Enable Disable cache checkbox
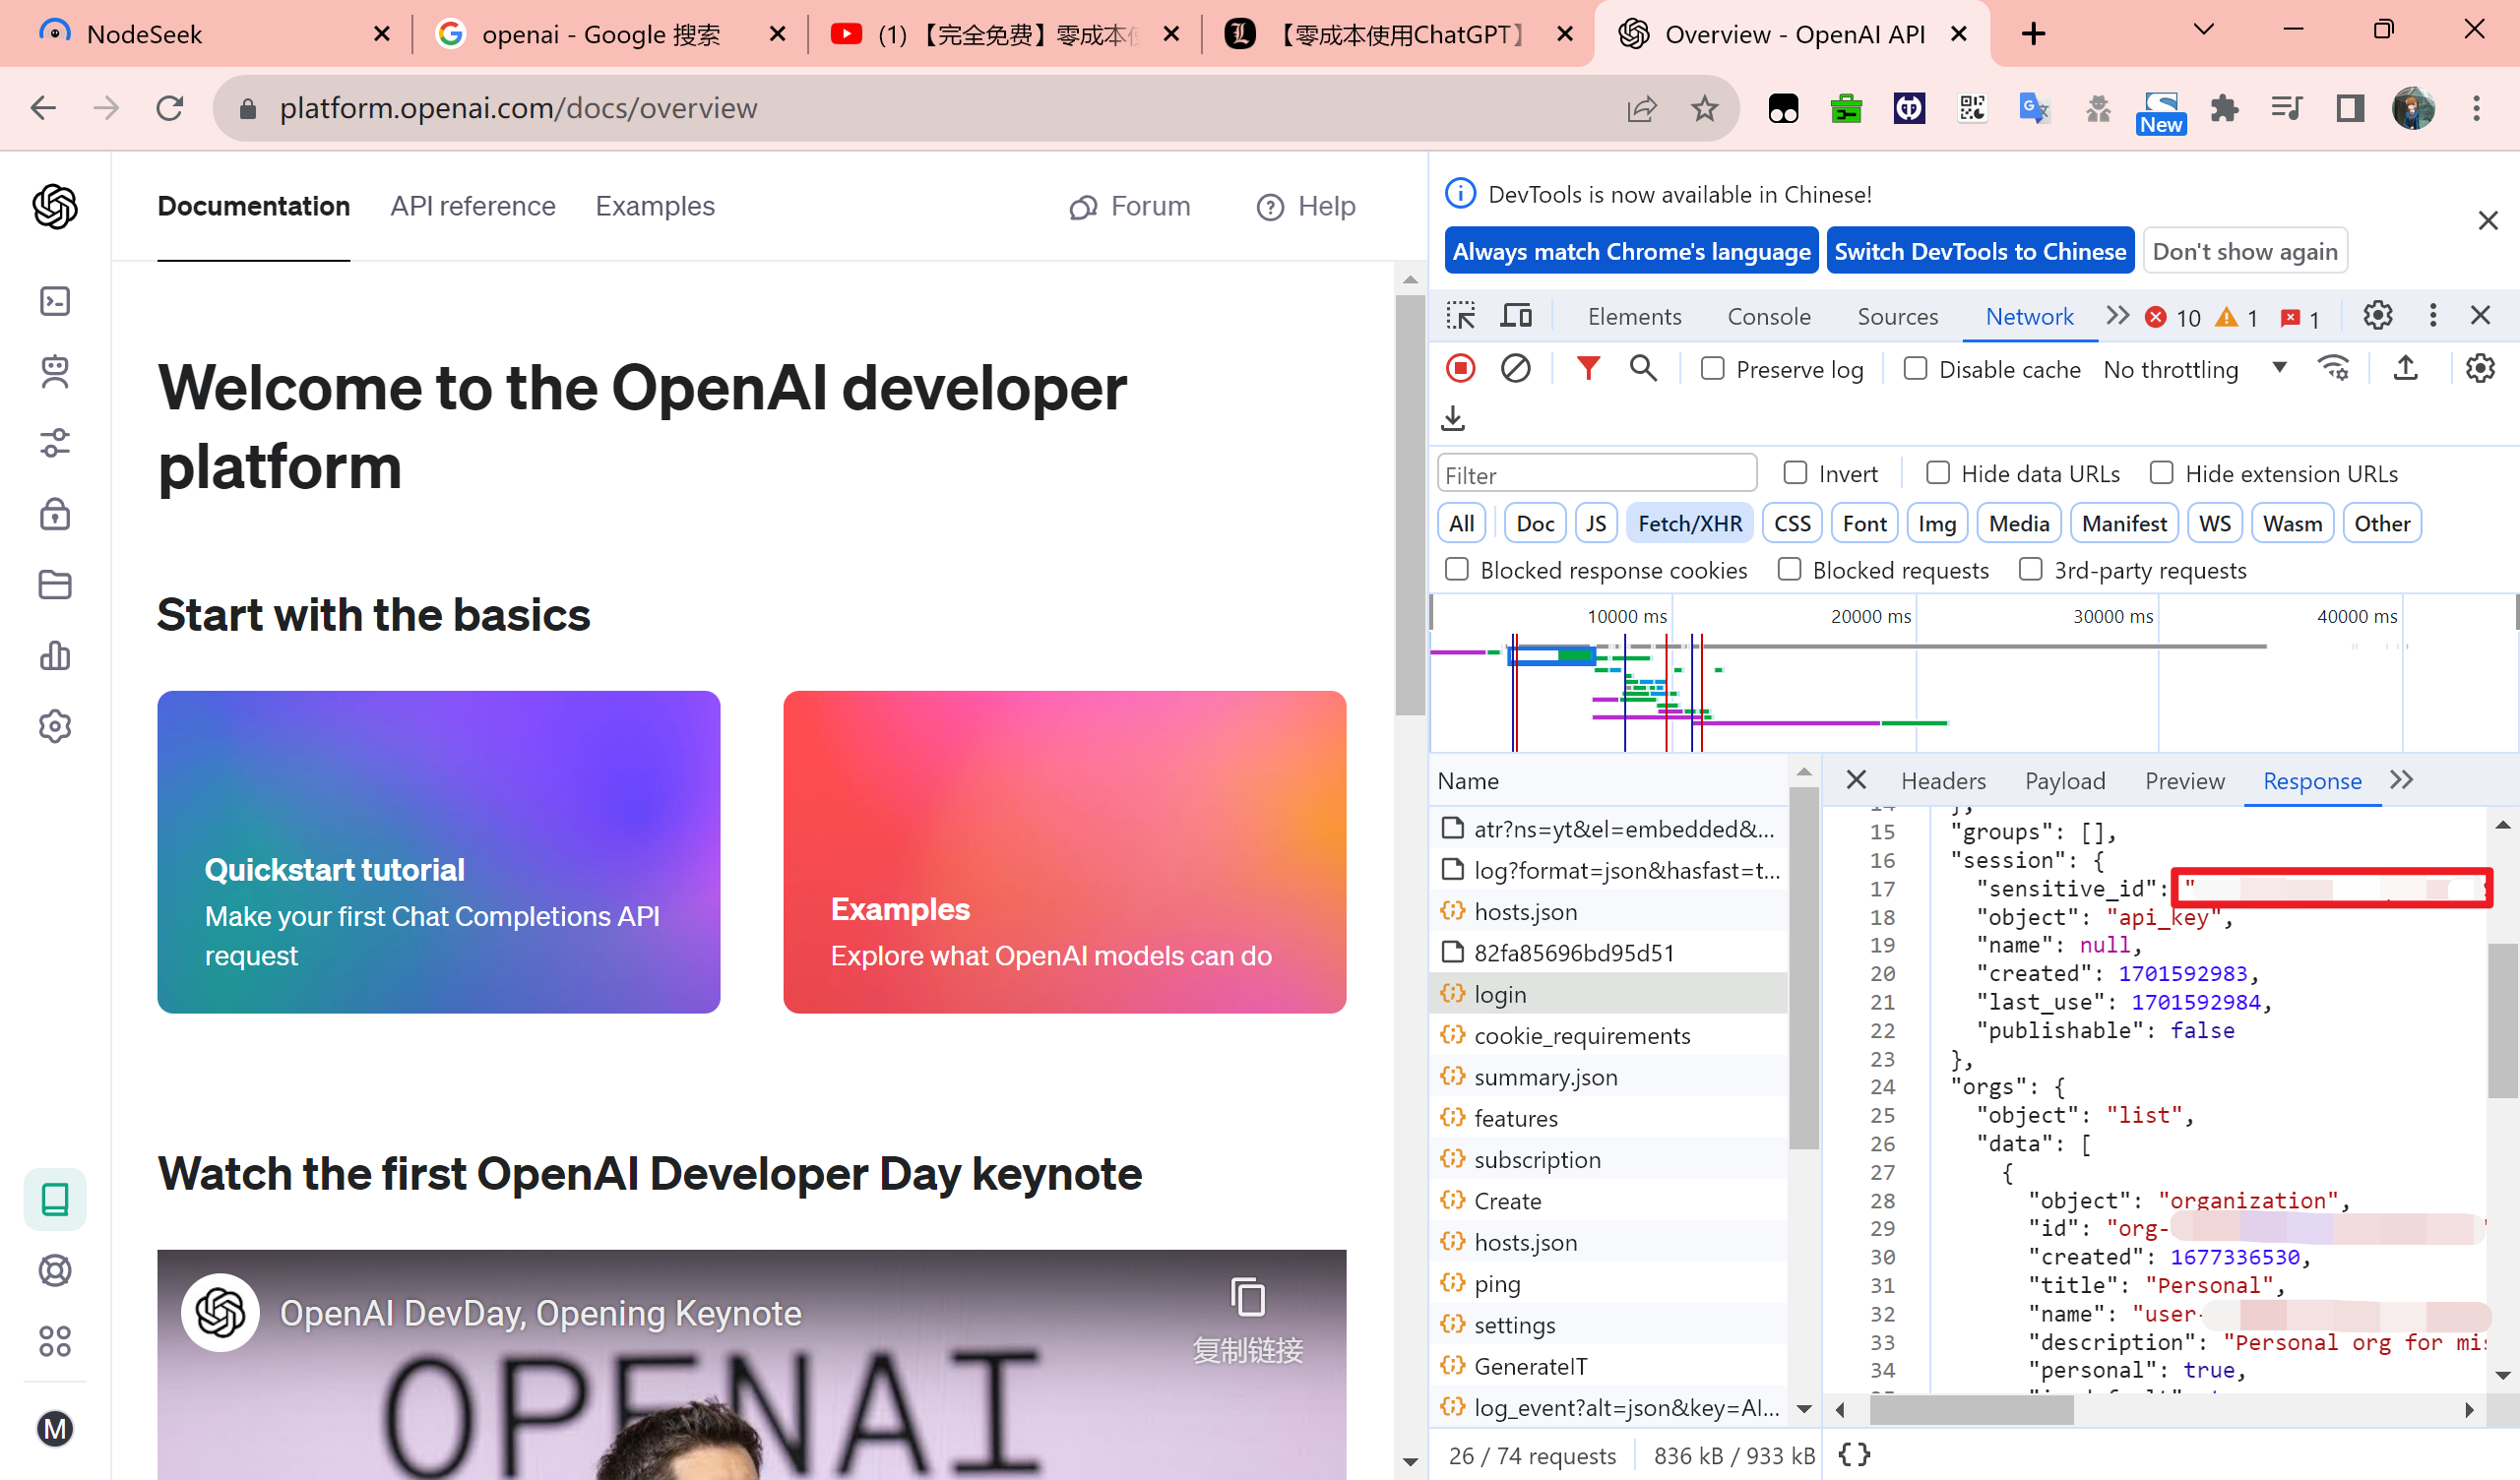The image size is (2520, 1480). tap(1916, 369)
